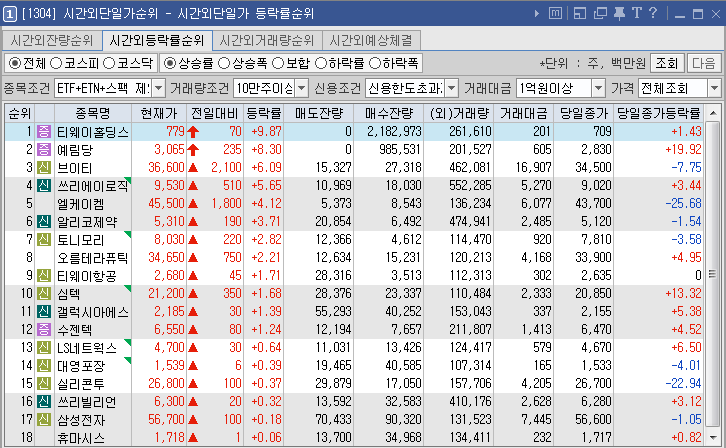The height and width of the screenshot is (448, 726).
Task: Click the 신 badge beside 삼성전자
Action: click(44, 420)
